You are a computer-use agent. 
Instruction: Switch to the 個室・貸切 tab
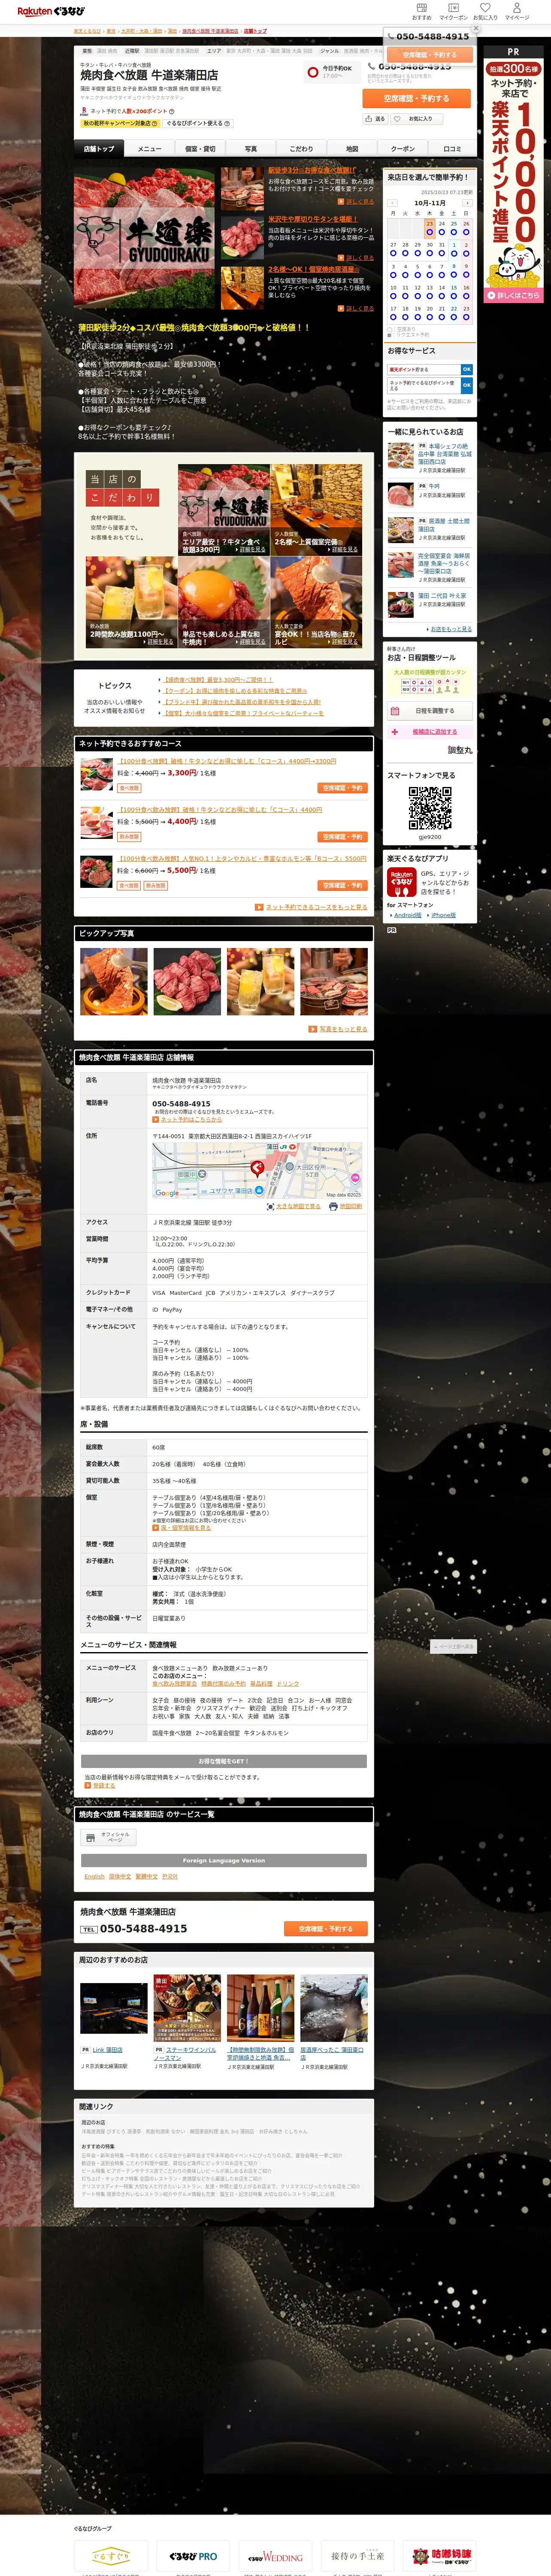(x=200, y=149)
